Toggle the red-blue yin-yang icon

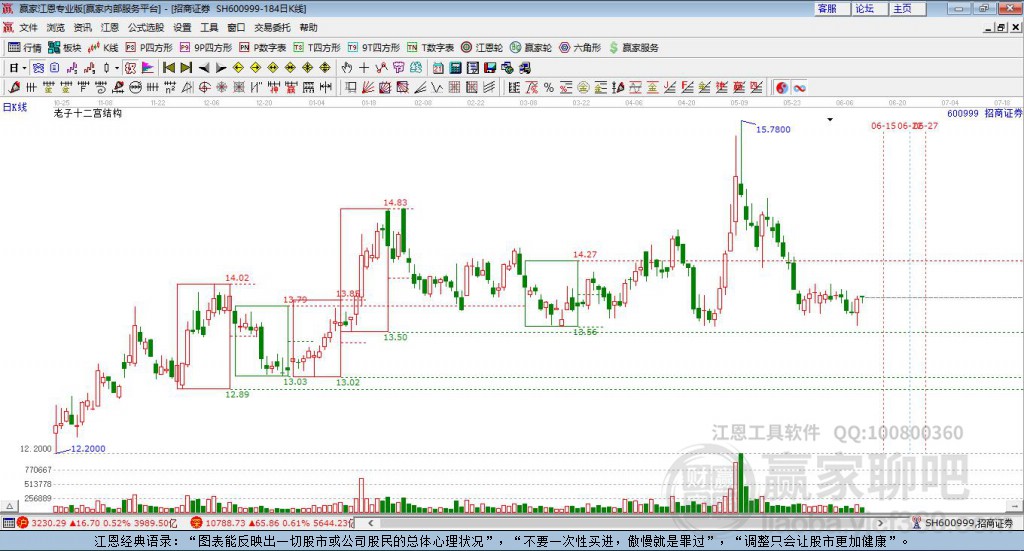(782, 87)
